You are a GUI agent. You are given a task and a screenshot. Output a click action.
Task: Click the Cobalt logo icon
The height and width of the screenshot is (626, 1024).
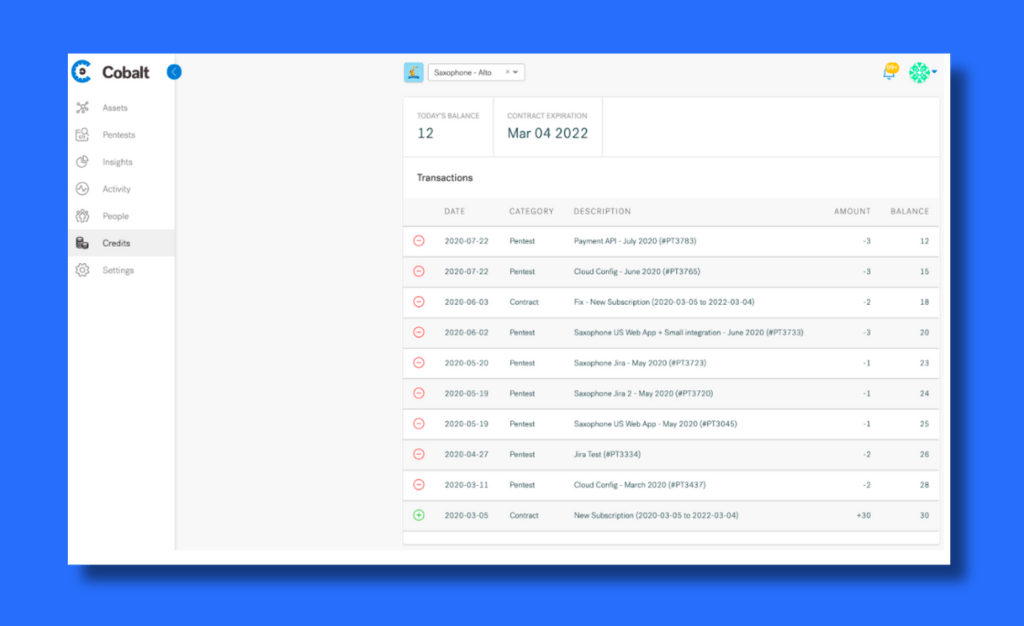[x=82, y=72]
